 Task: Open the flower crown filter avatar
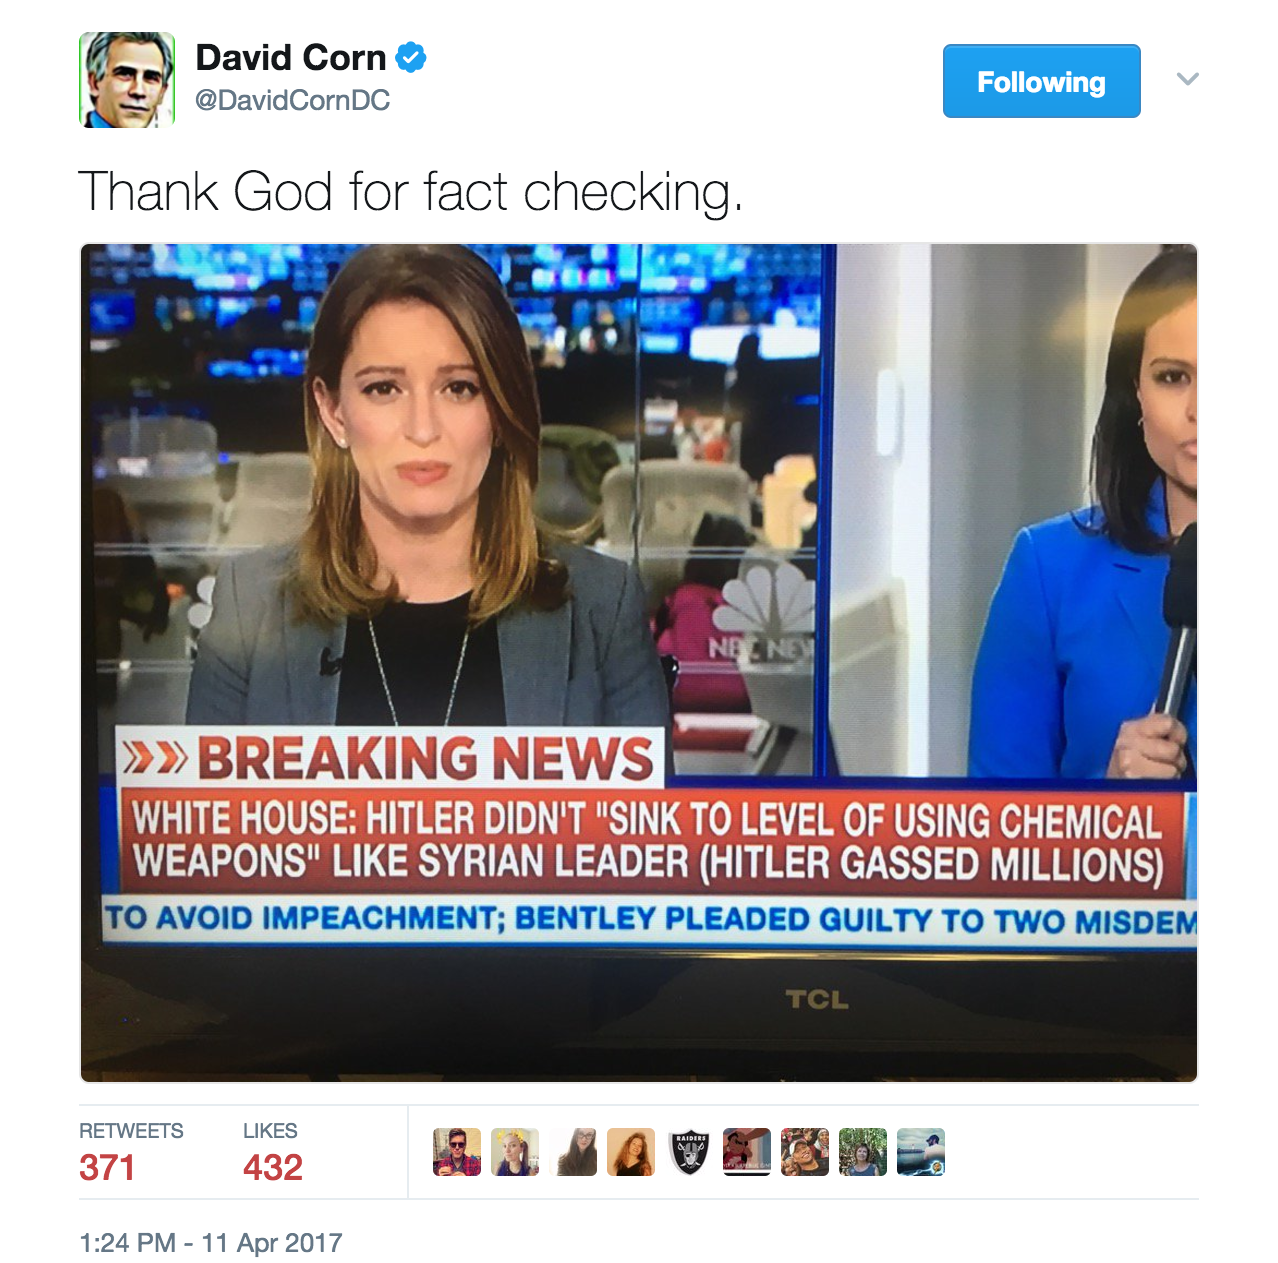pyautogui.click(x=515, y=1152)
